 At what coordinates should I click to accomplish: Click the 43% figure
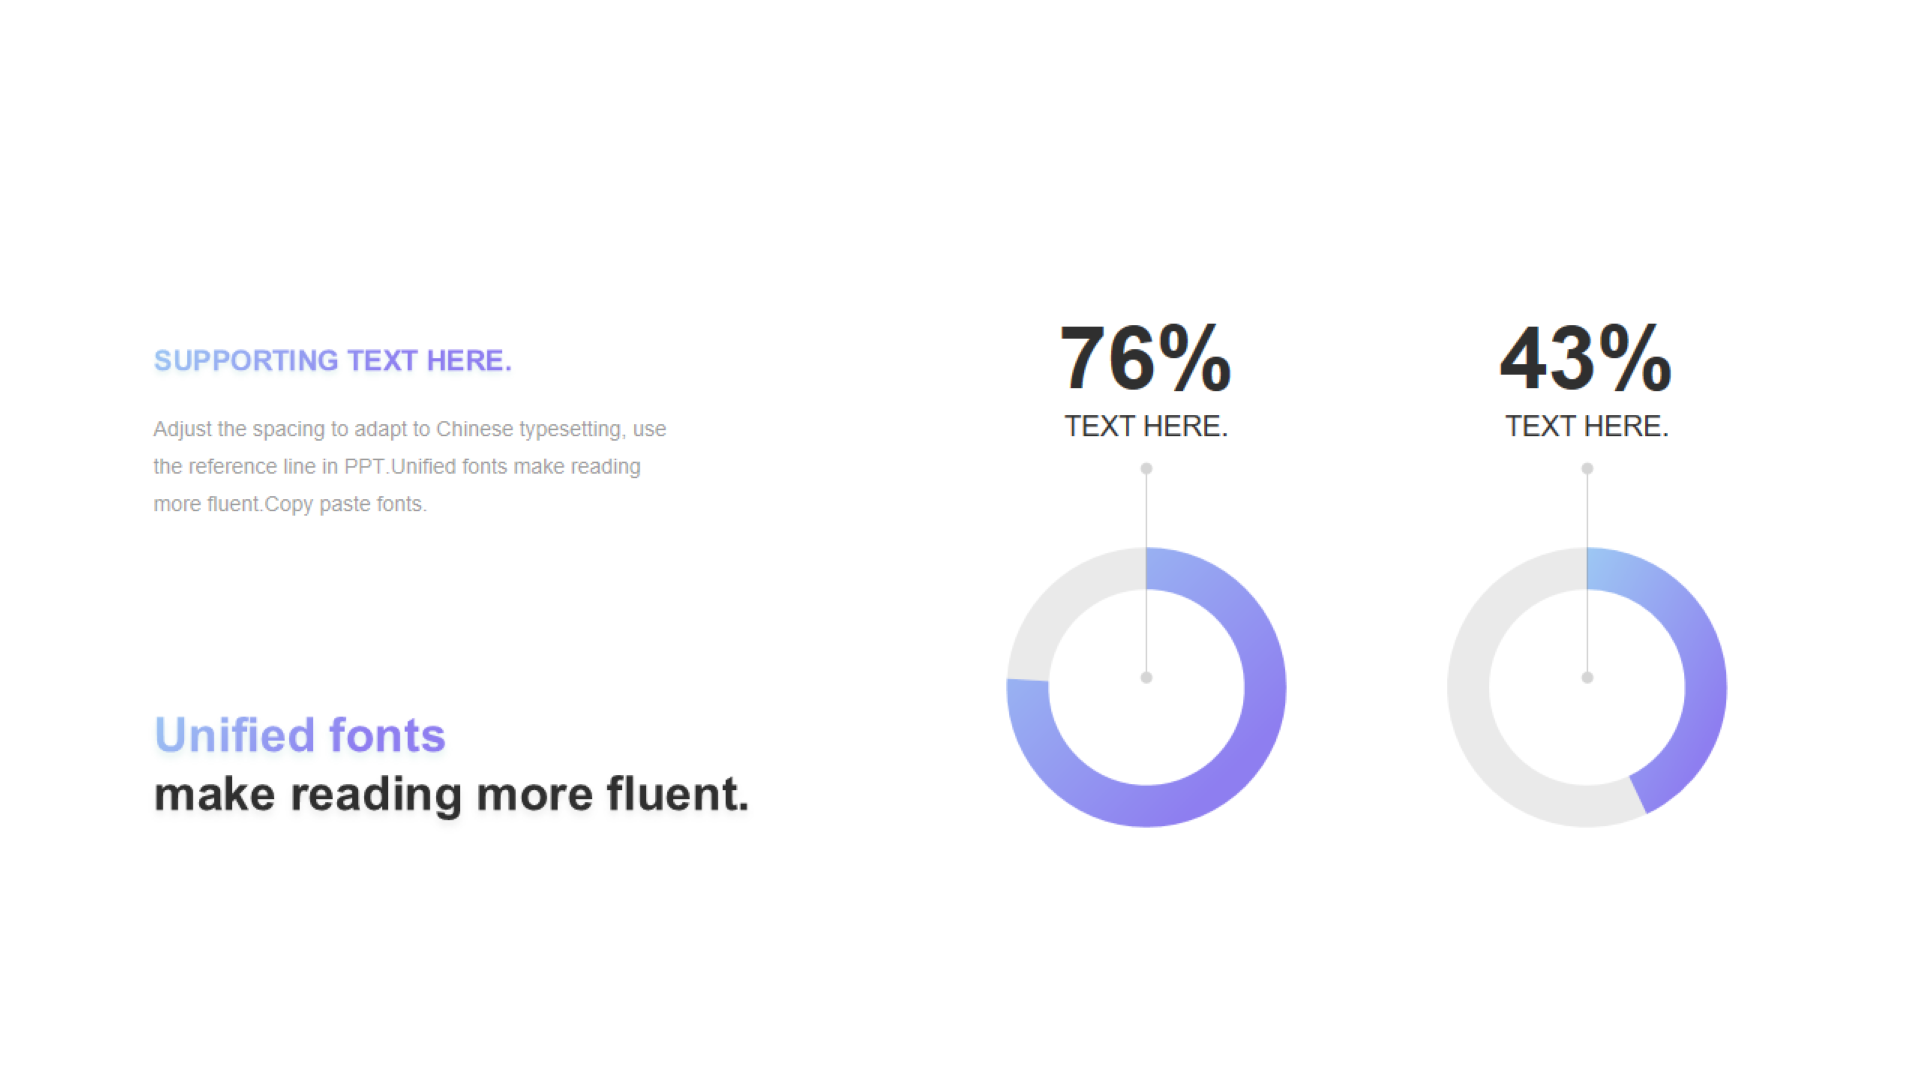coord(1586,358)
